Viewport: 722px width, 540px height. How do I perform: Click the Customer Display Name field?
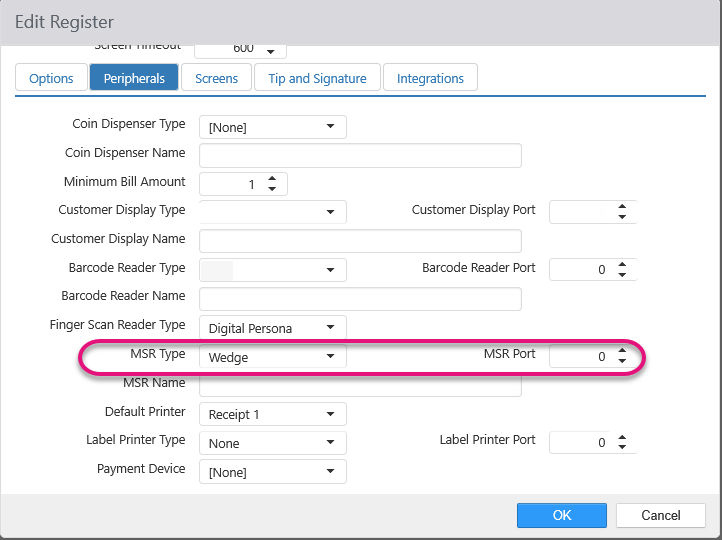360,241
